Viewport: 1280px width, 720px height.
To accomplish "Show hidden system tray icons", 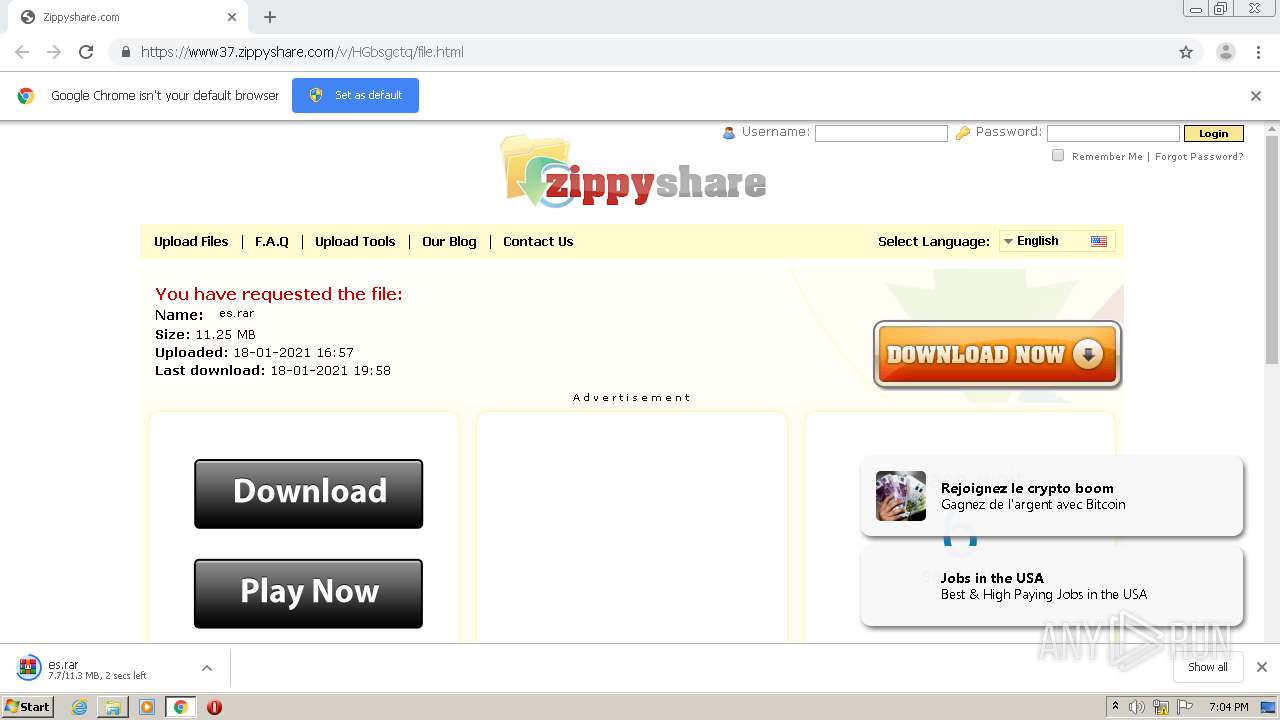I will tap(1115, 707).
